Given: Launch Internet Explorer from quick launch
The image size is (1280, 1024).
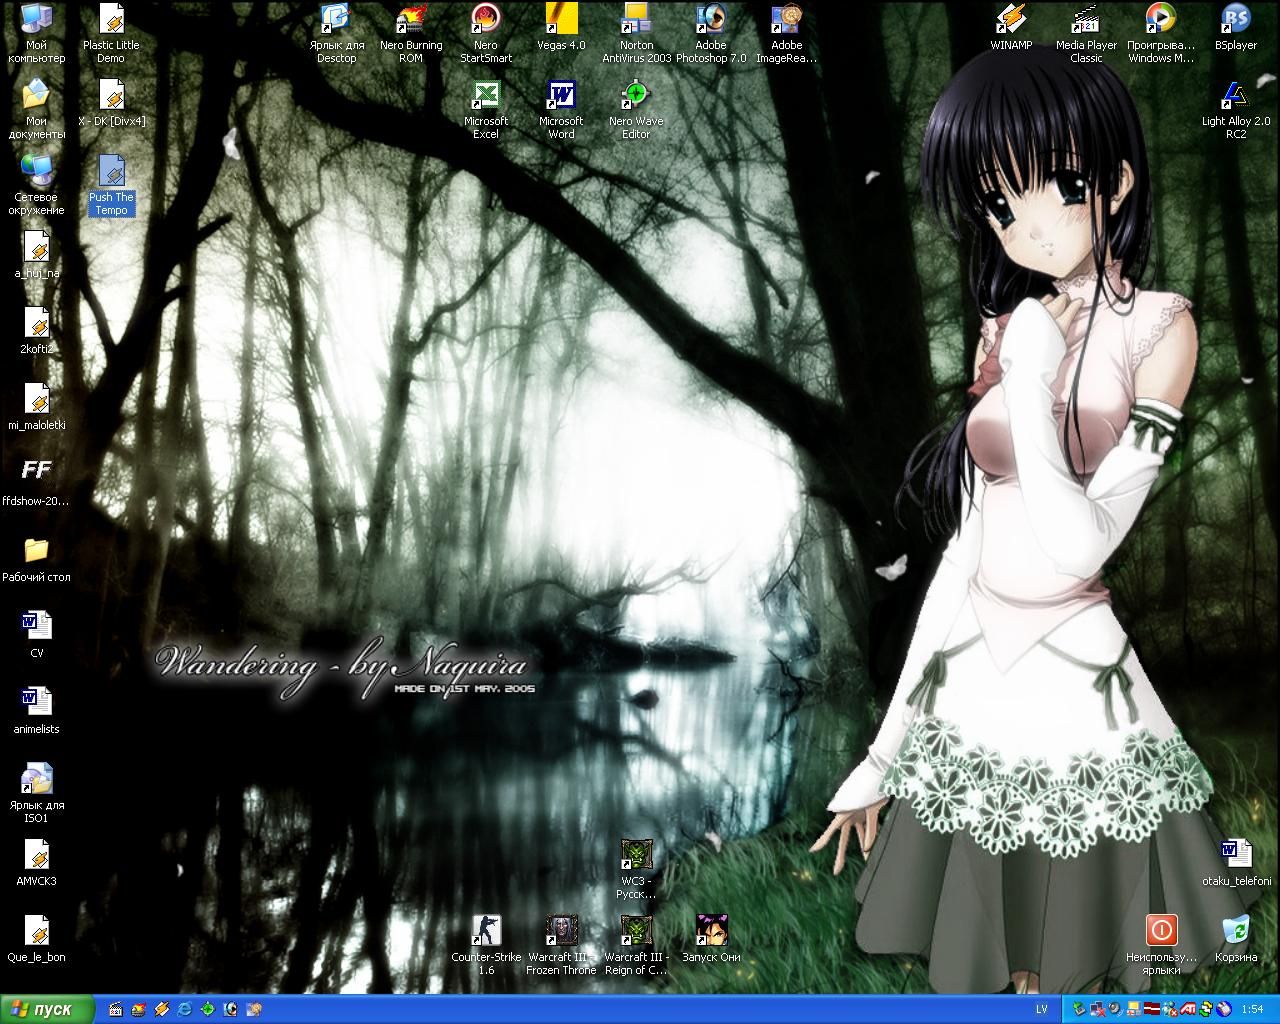Looking at the screenshot, I should pos(184,1009).
